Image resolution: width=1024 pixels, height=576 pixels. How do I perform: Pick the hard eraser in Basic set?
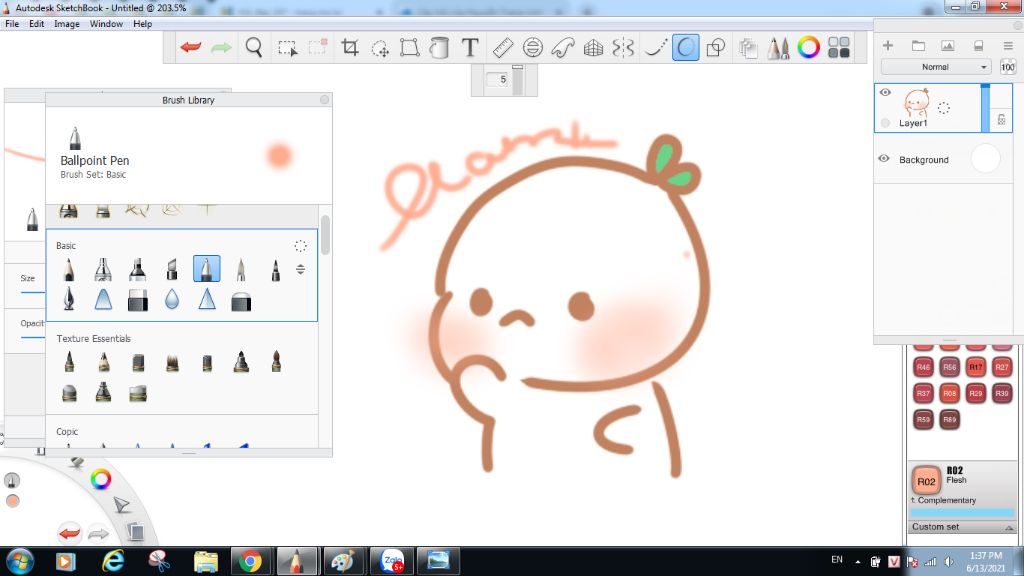[x=137, y=300]
